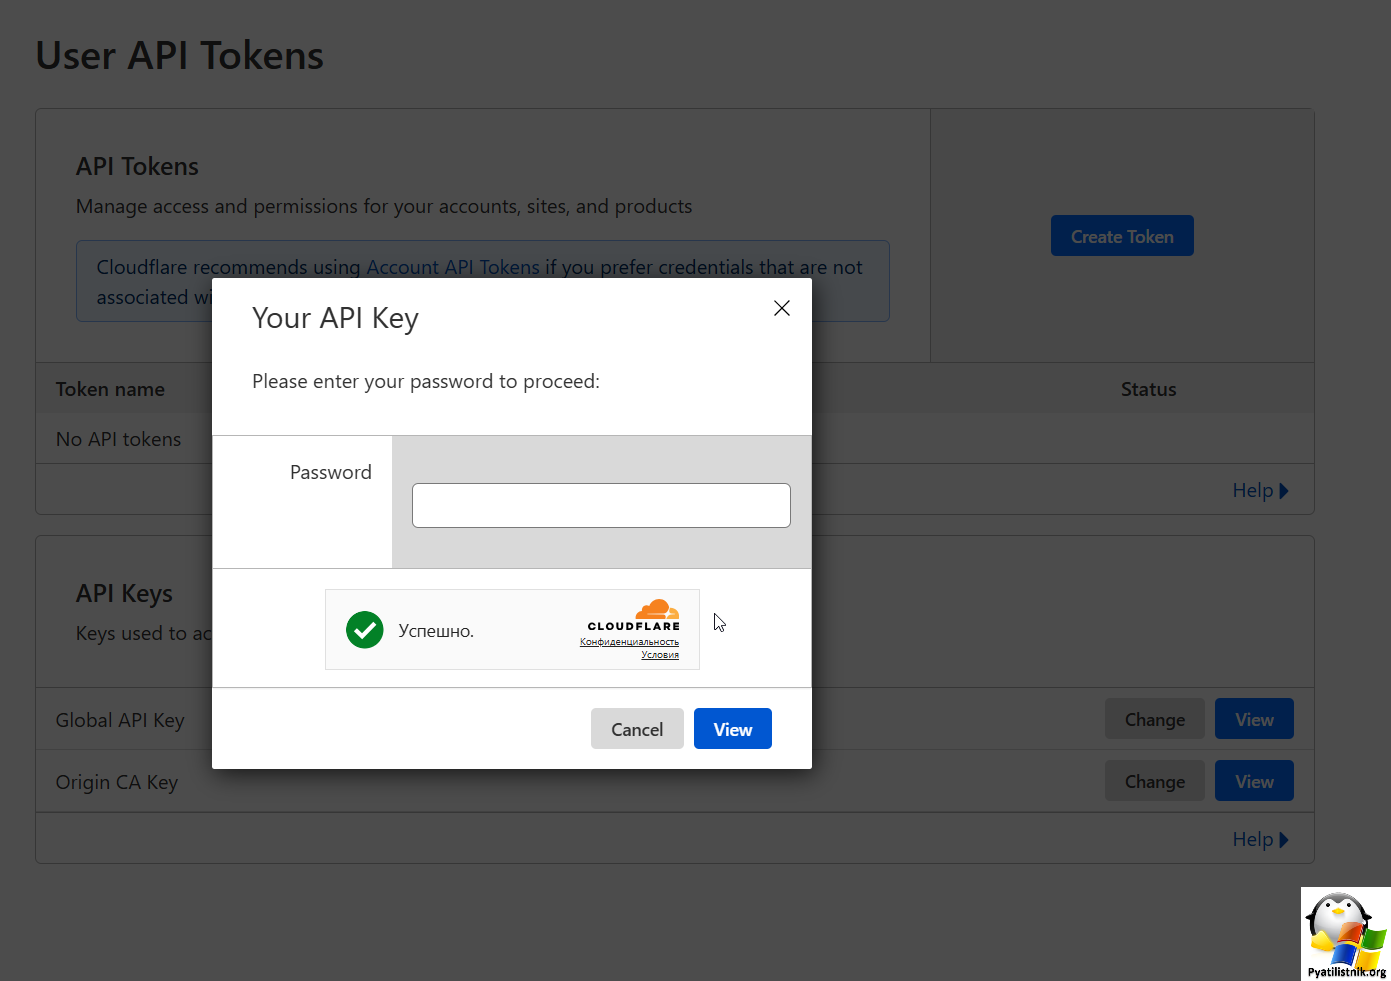Expand Help under API Tokens table

tap(1260, 490)
